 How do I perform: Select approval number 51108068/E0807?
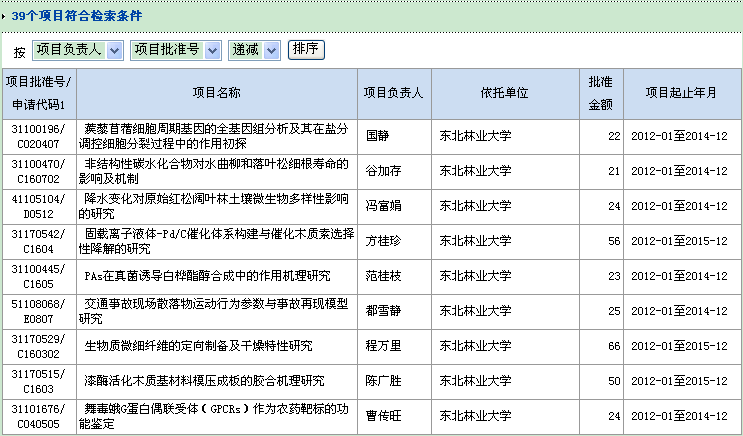[38, 311]
